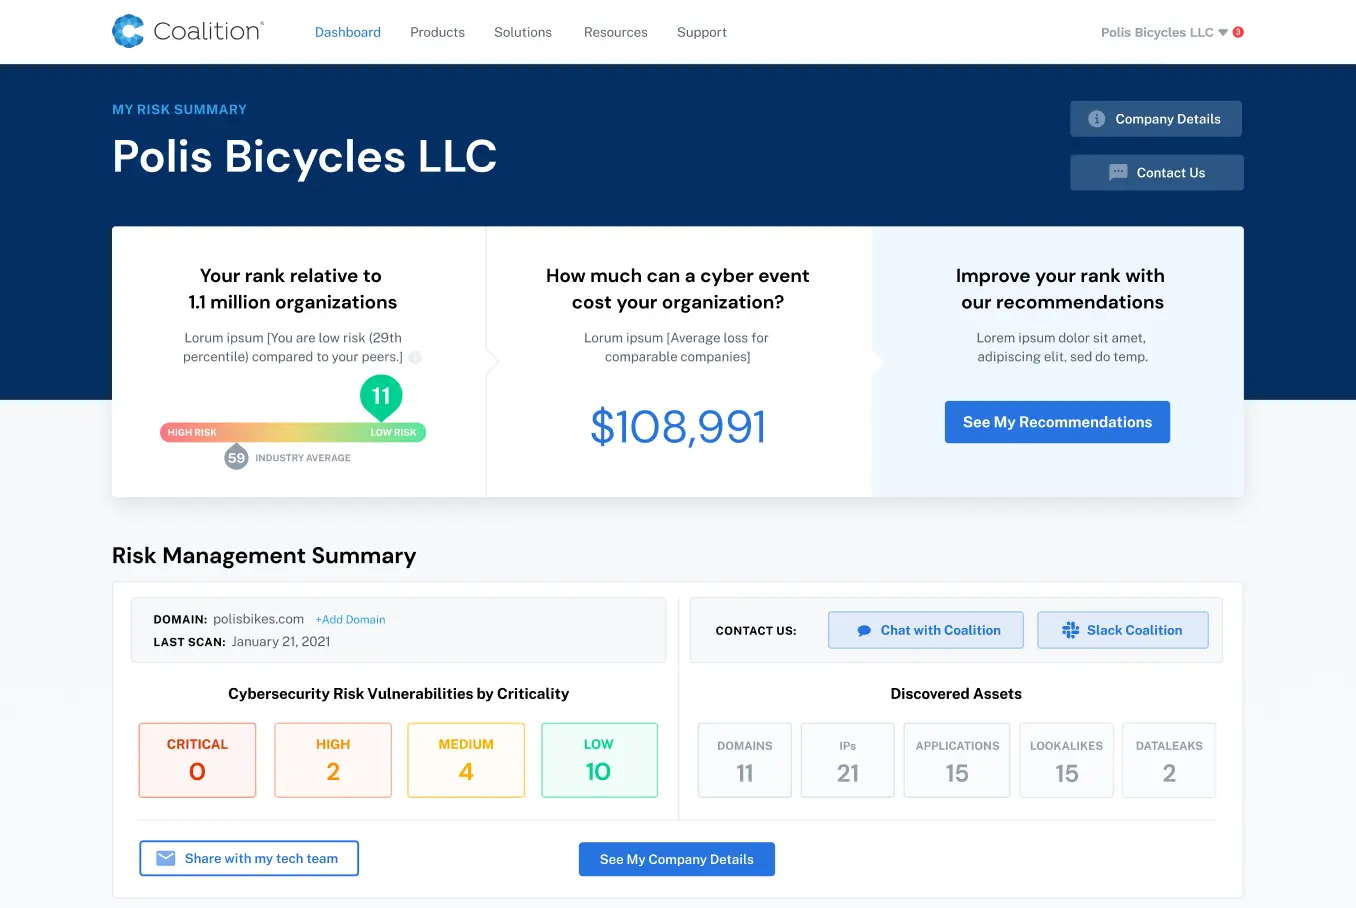Open the Support menu
1356x908 pixels.
(x=702, y=32)
